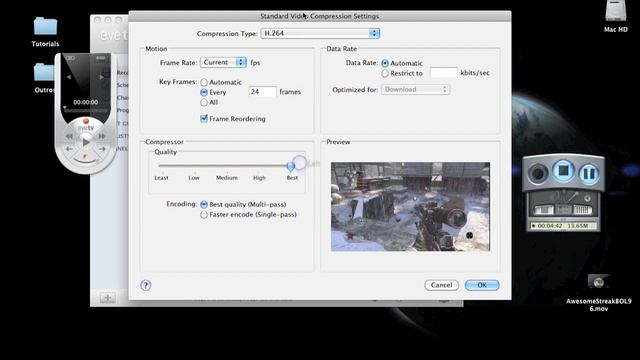Click the EyeTV remote red record button
640x360 pixels.
click(x=86, y=121)
